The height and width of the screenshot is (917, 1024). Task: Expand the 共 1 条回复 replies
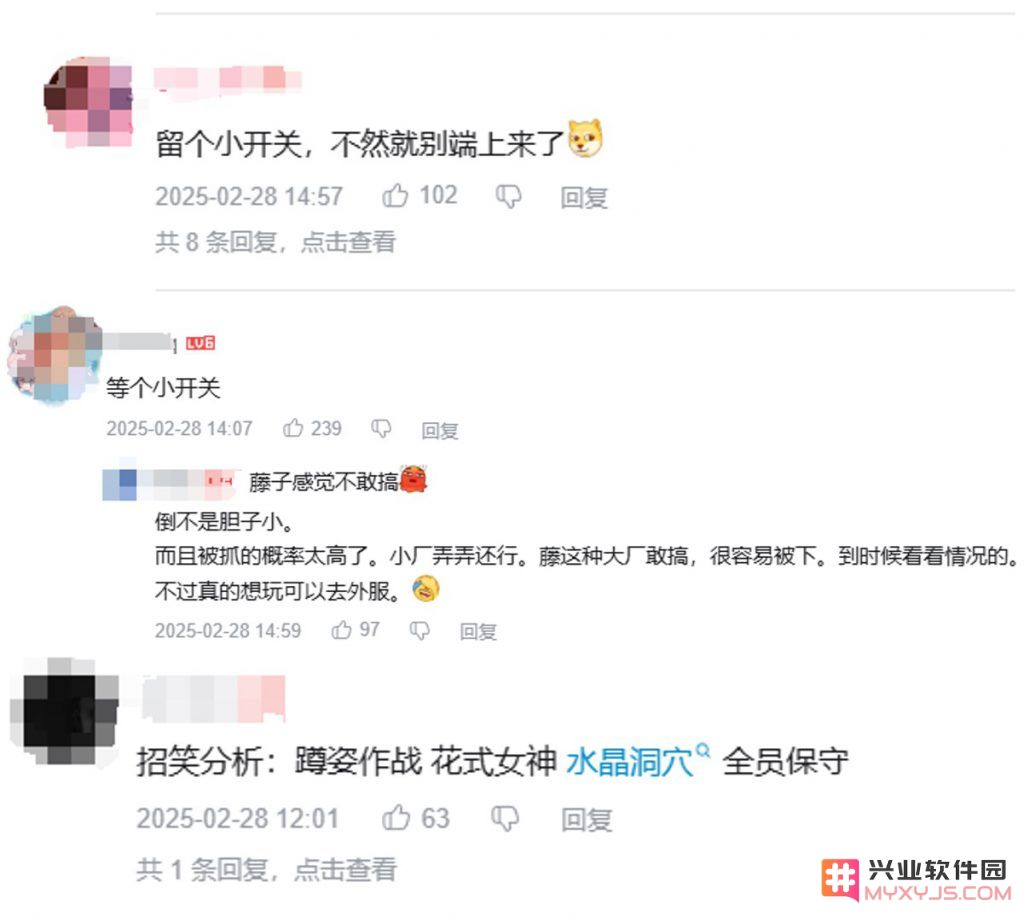point(266,869)
